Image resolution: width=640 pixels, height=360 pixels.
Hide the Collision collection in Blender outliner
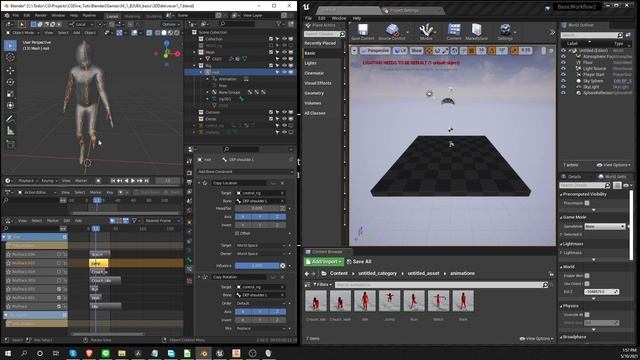point(284,112)
